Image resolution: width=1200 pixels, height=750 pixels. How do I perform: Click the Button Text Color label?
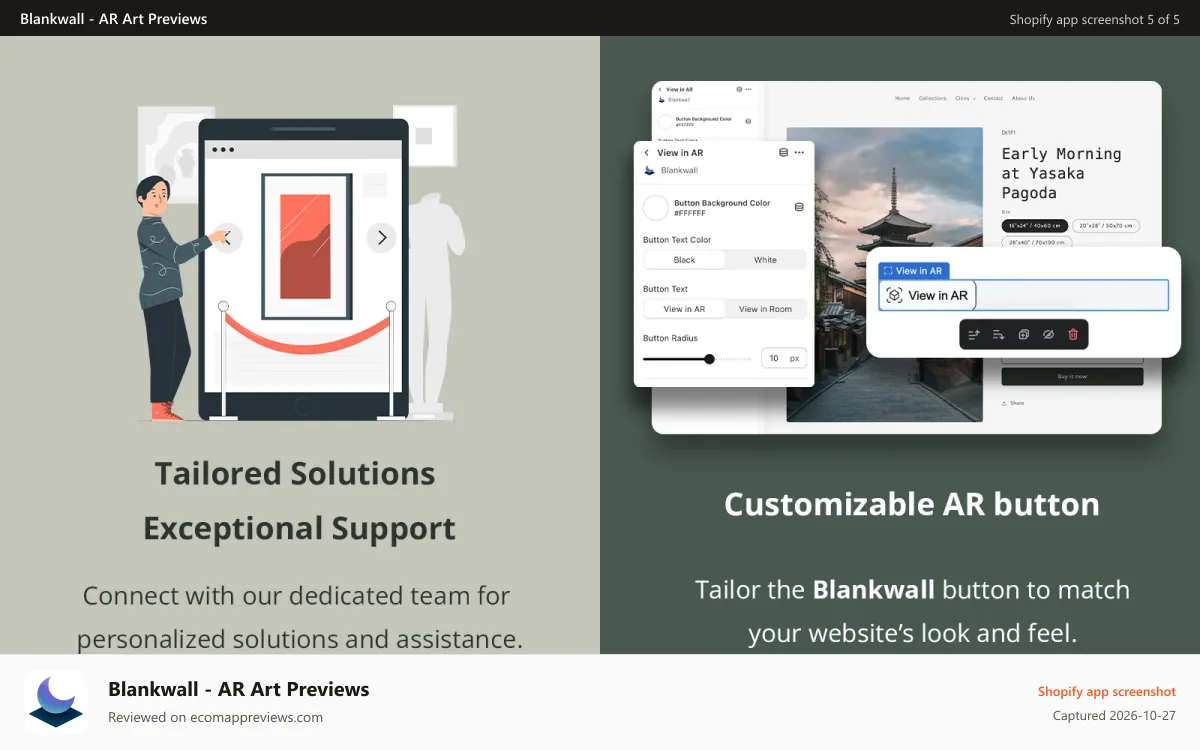coord(677,240)
